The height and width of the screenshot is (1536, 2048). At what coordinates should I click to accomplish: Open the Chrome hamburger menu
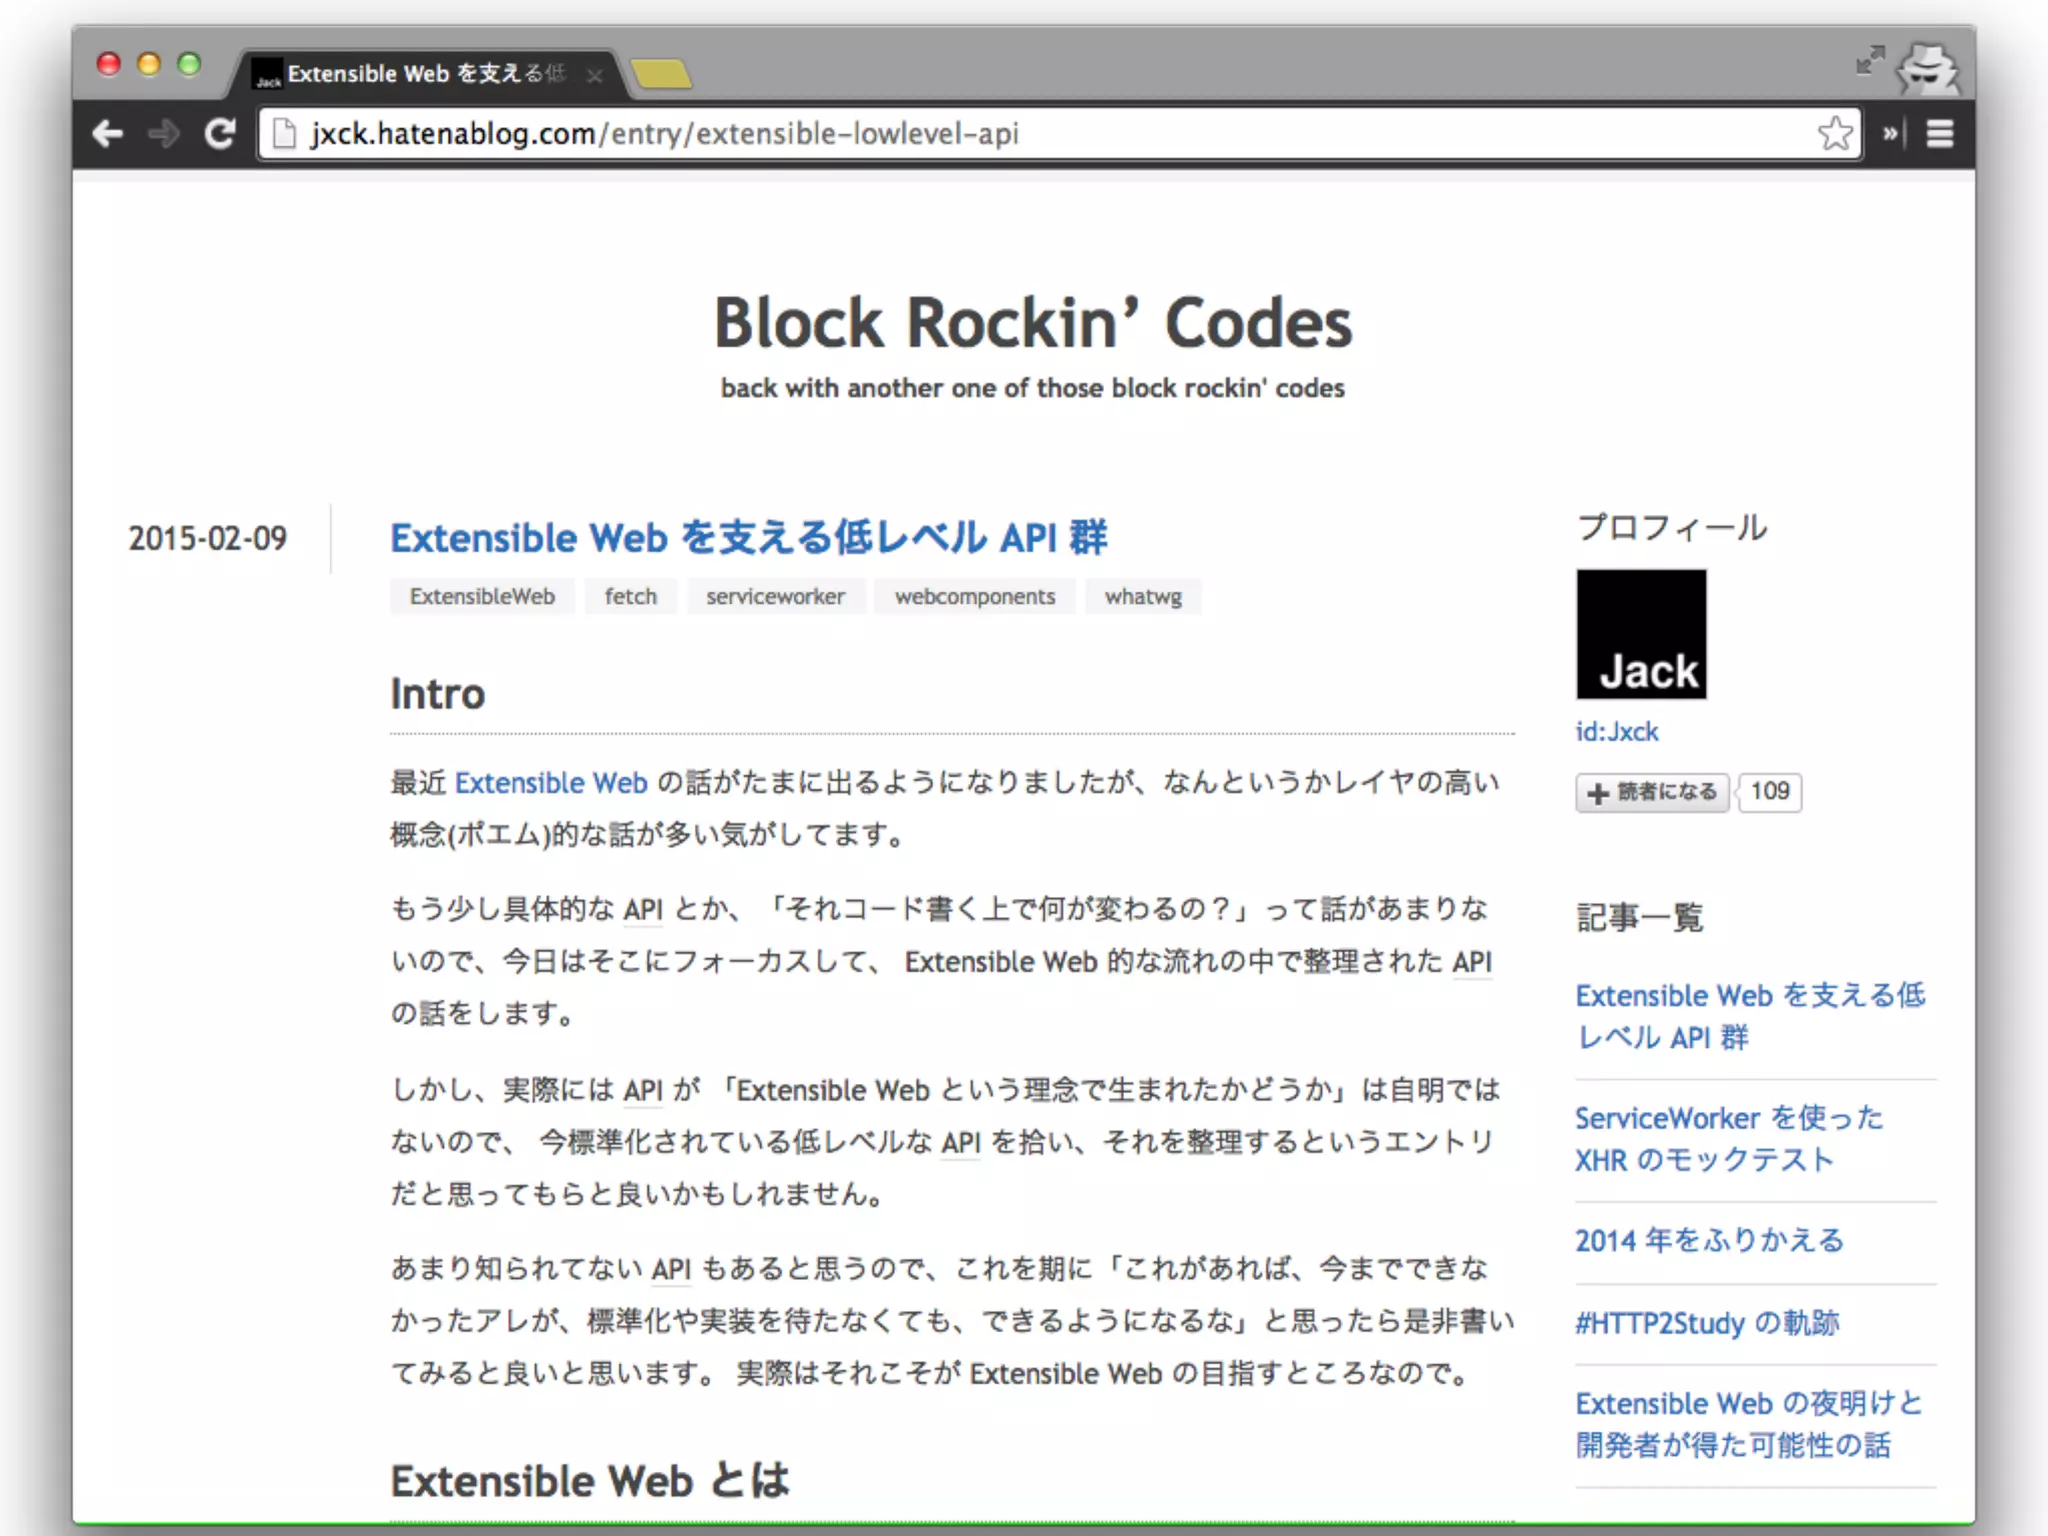(x=1940, y=133)
